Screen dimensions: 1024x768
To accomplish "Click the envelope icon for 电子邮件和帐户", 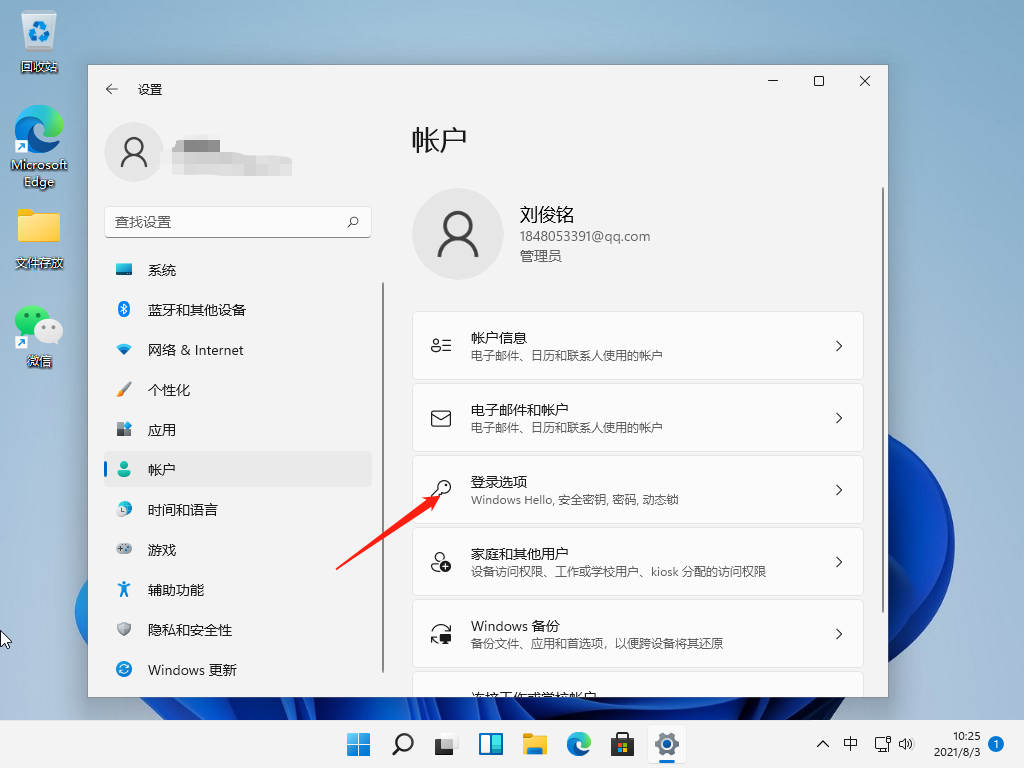I will (x=441, y=417).
